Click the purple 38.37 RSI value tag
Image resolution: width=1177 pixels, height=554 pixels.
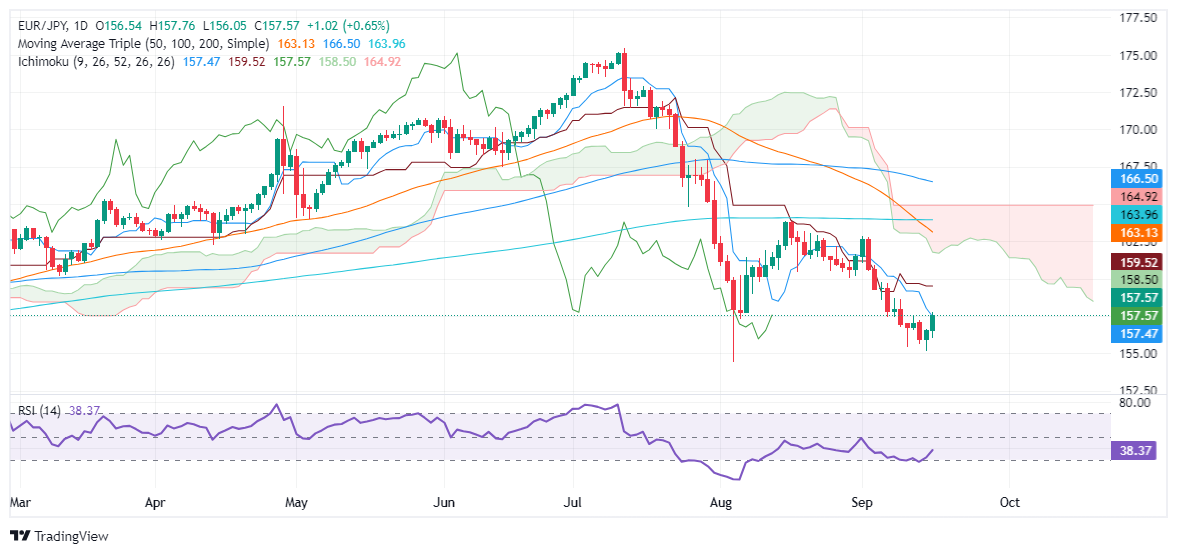click(1136, 451)
